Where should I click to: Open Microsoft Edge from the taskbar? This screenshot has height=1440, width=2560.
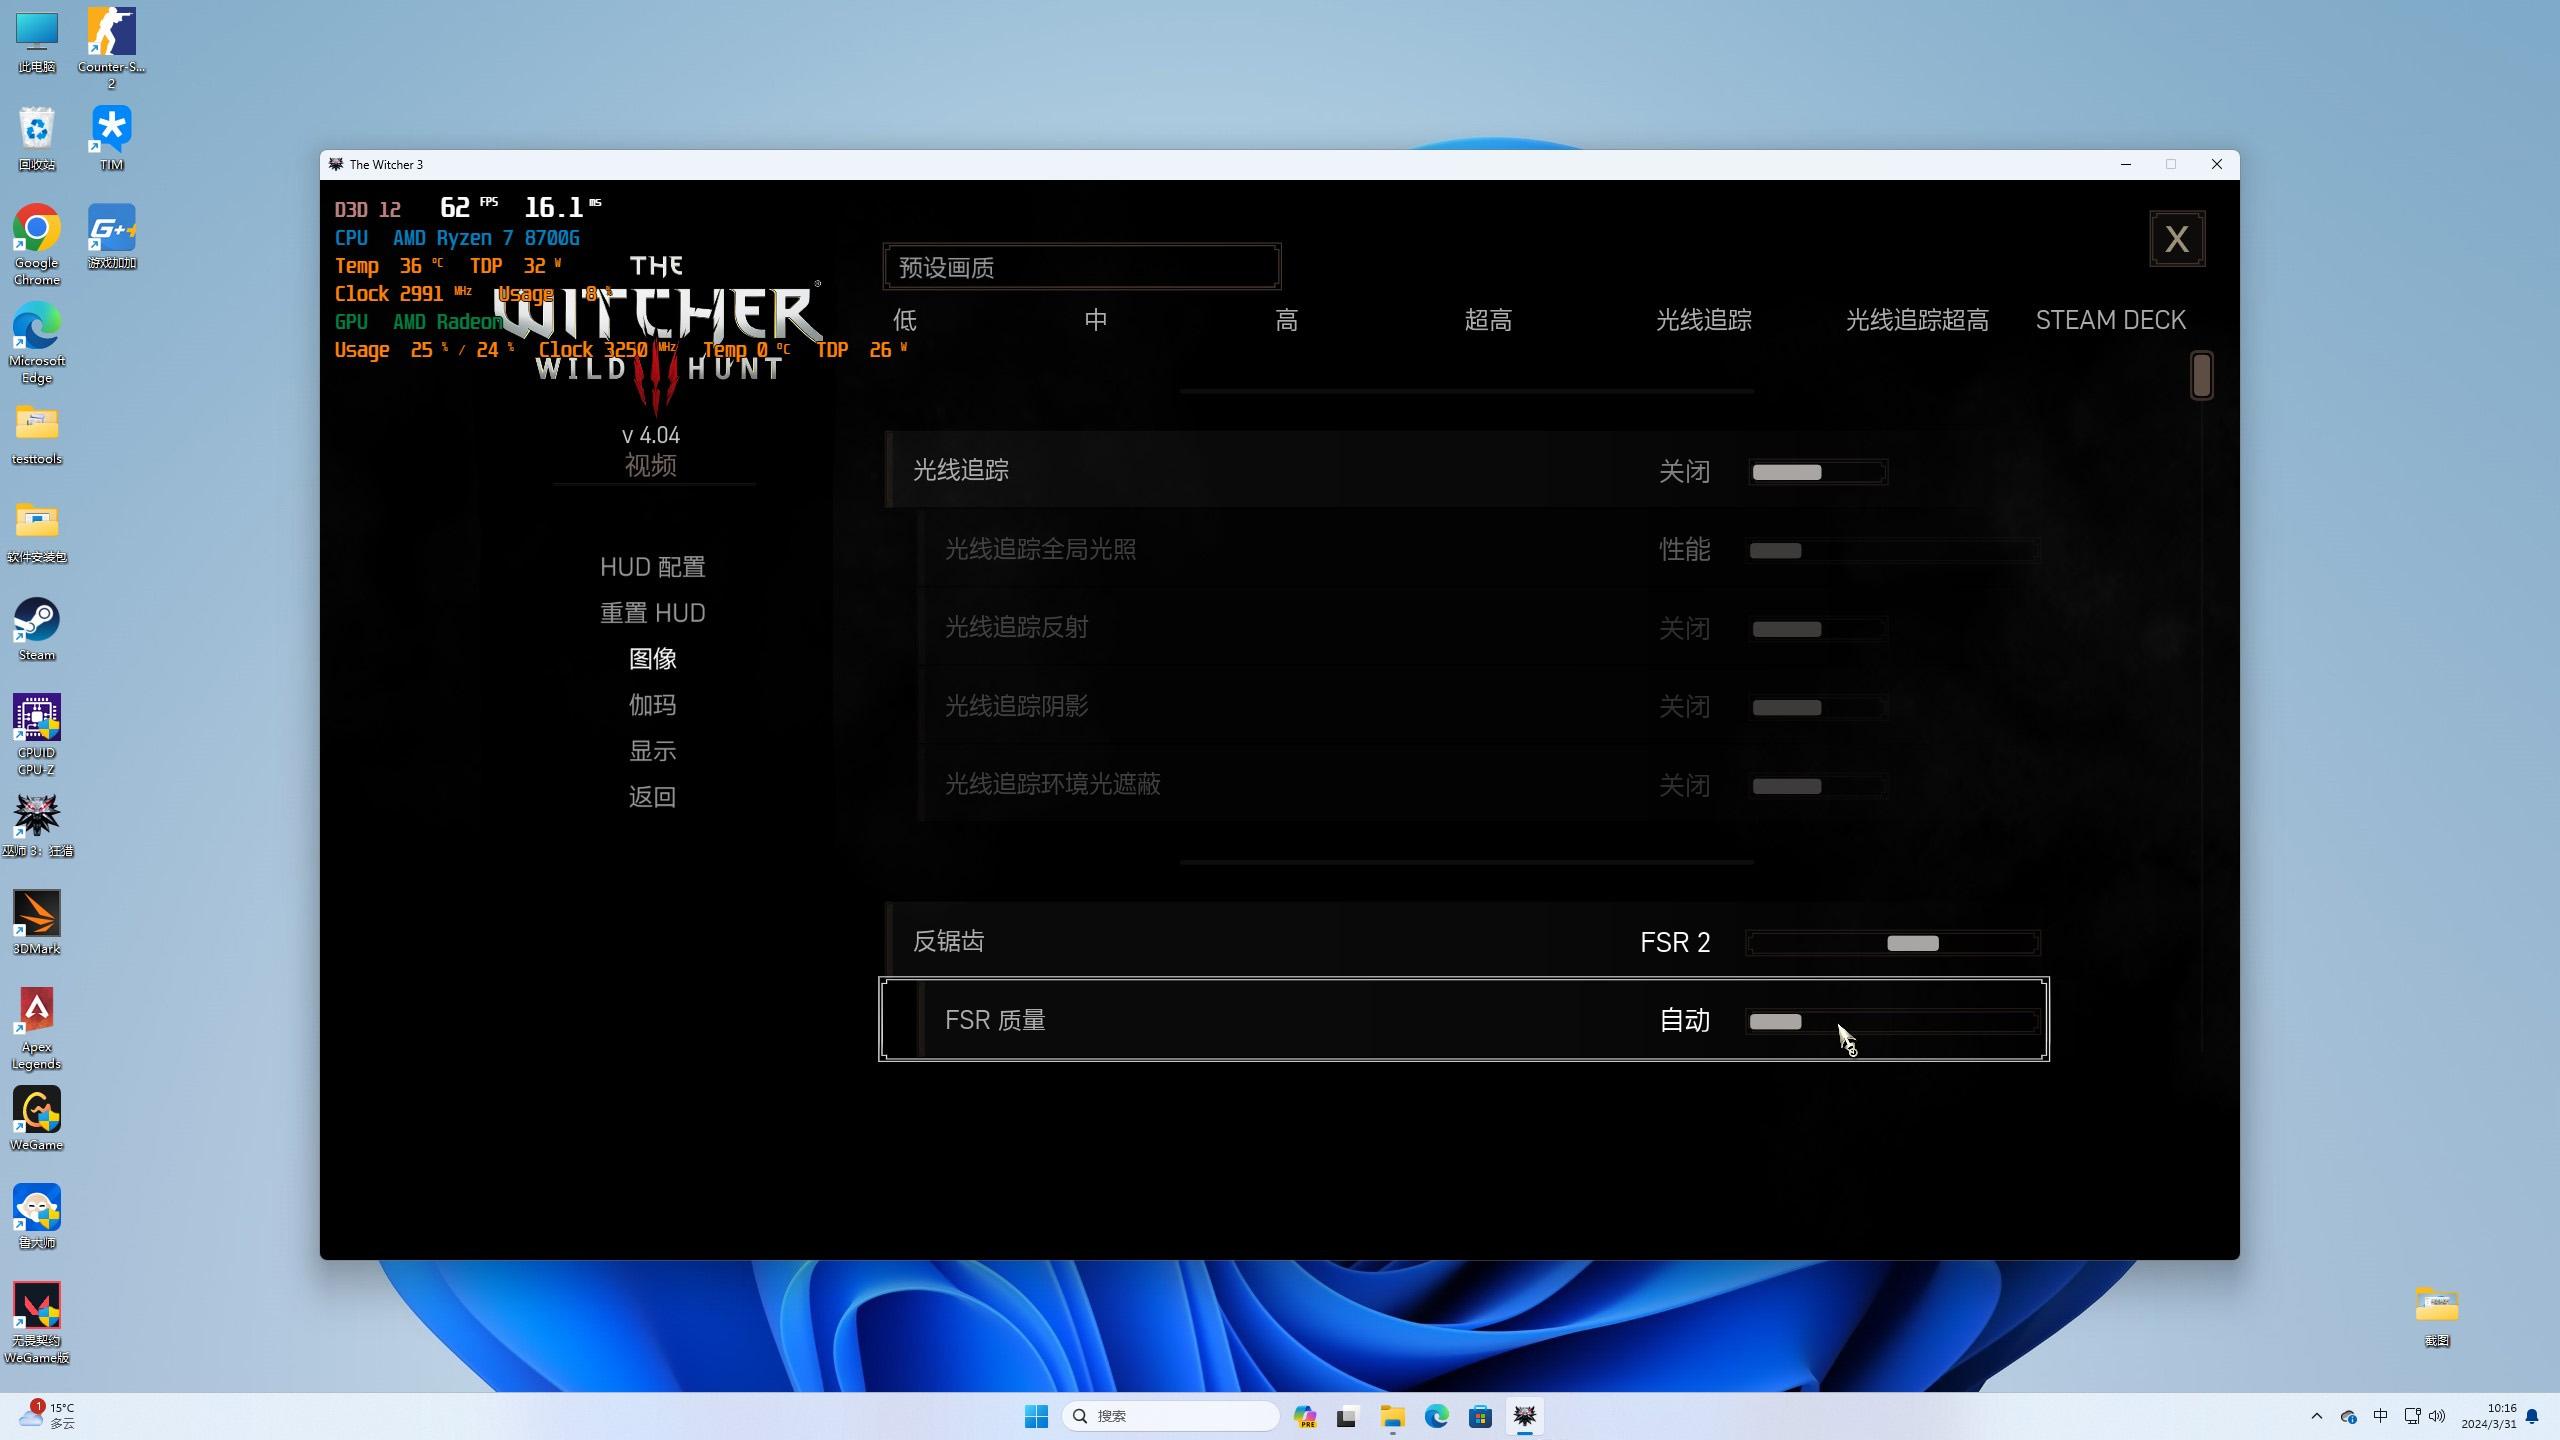(x=1436, y=1416)
